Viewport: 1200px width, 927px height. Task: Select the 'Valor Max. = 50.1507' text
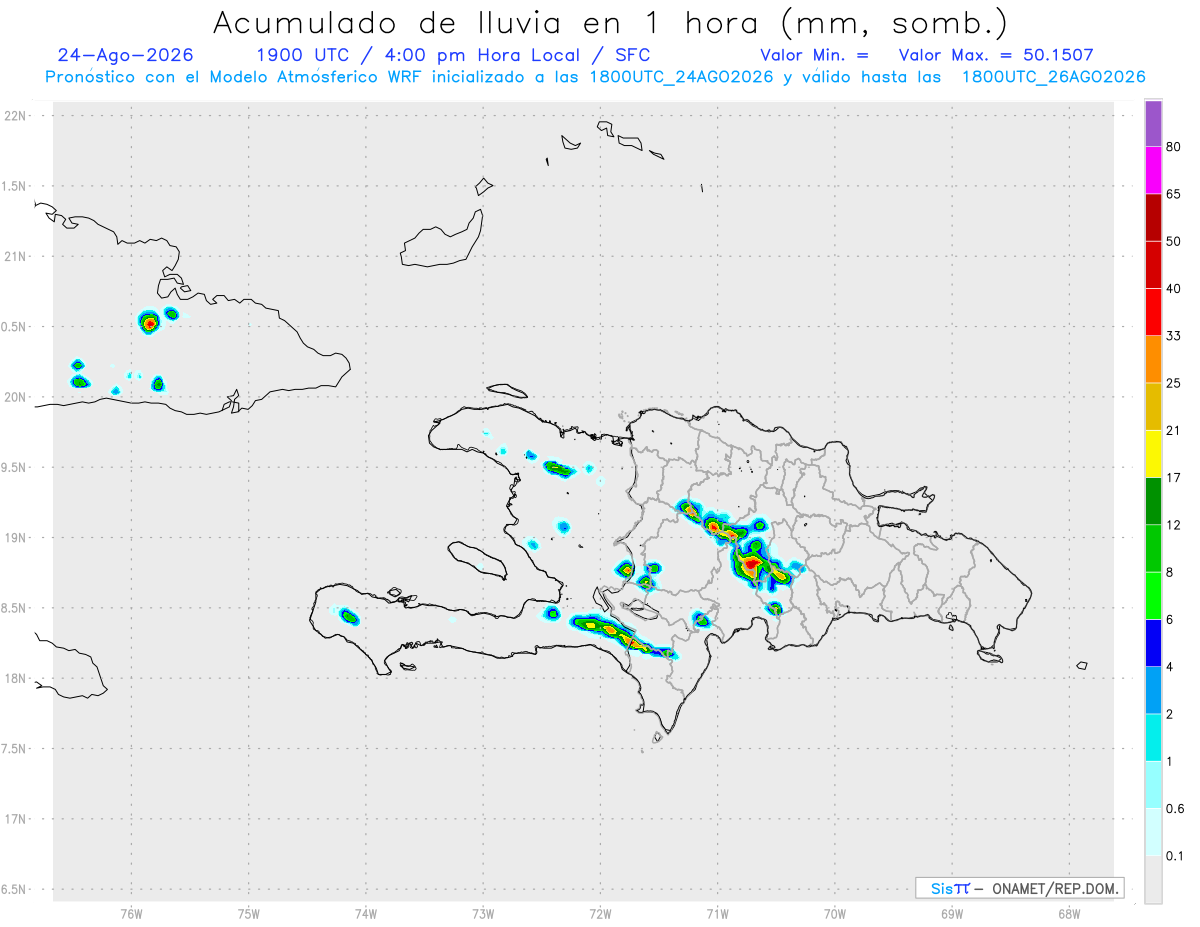point(996,55)
